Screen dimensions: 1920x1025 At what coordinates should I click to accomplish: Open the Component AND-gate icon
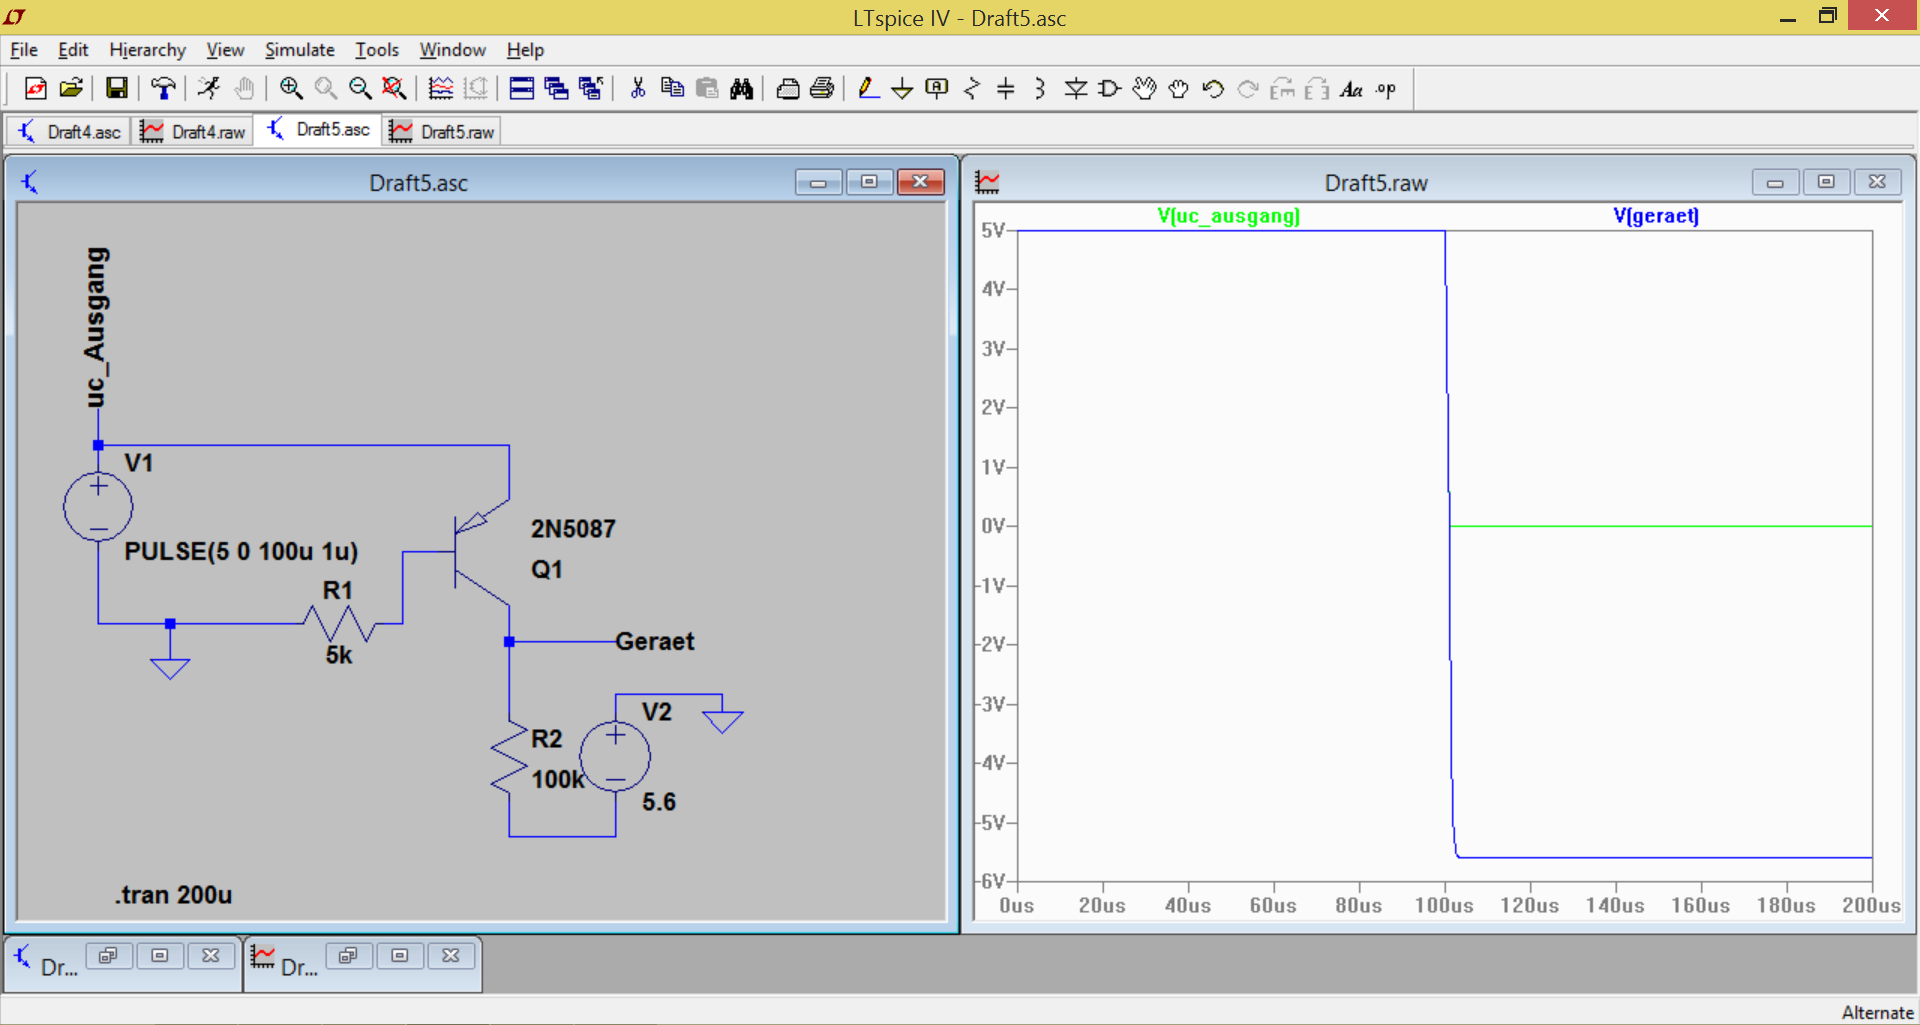1110,89
